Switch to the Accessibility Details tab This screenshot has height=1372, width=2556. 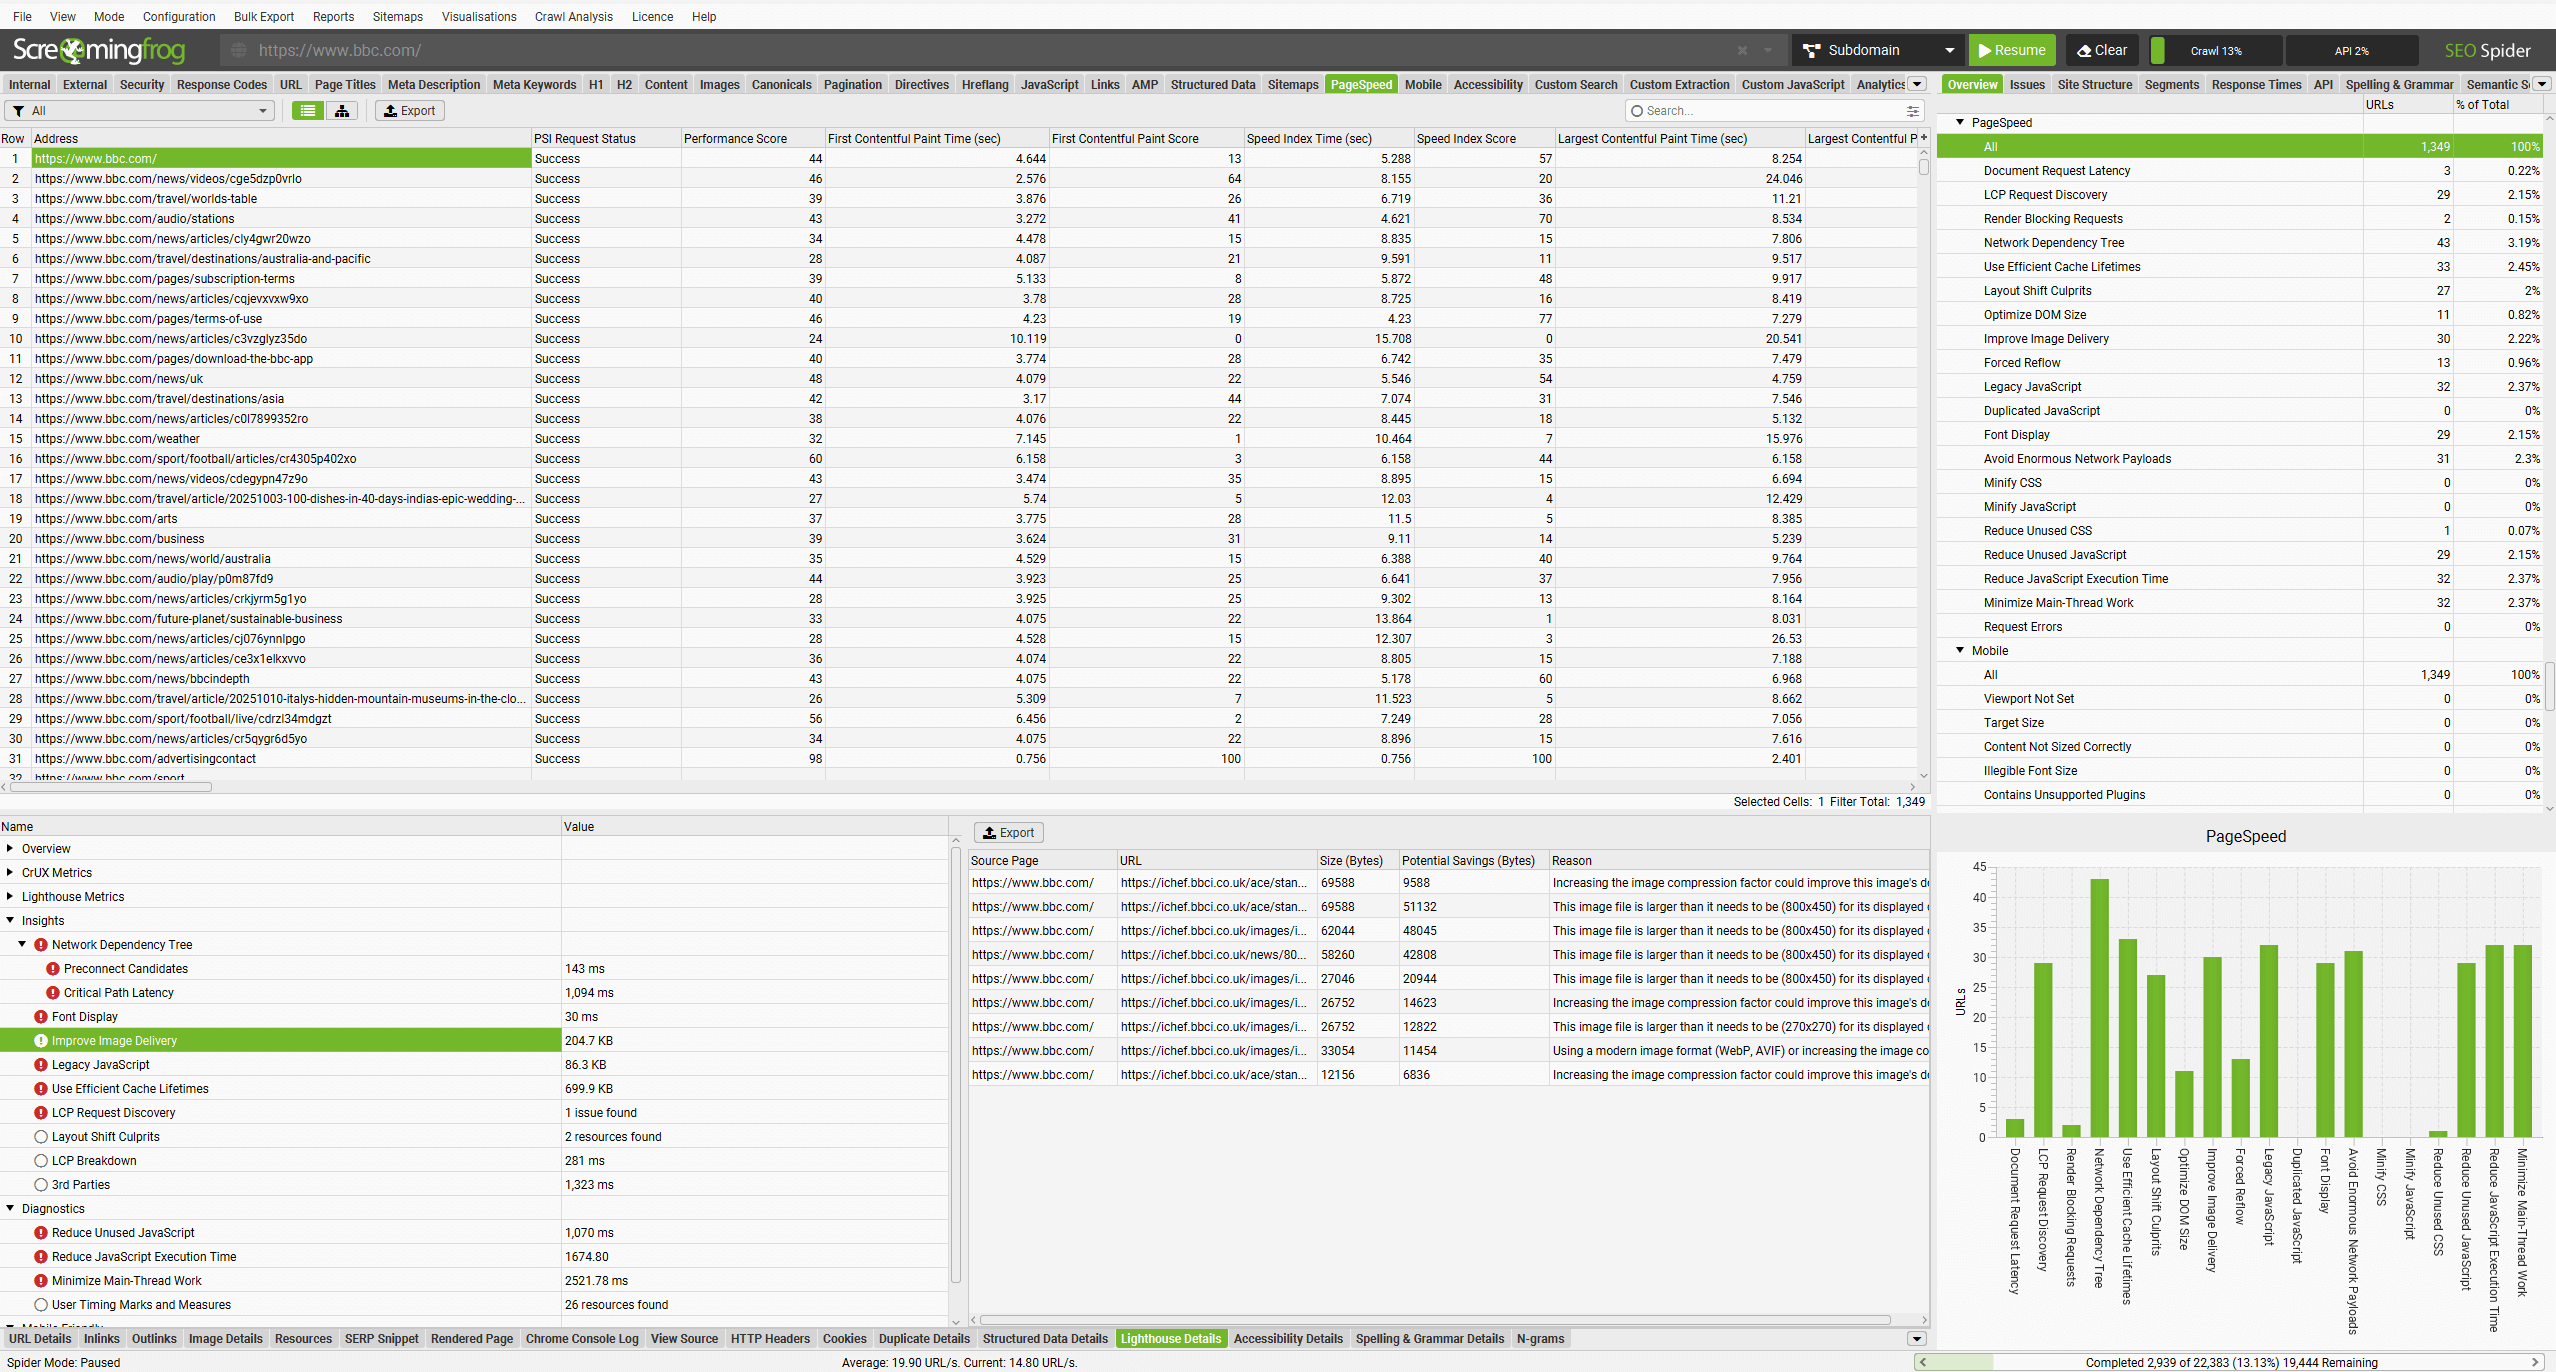[x=1287, y=1338]
